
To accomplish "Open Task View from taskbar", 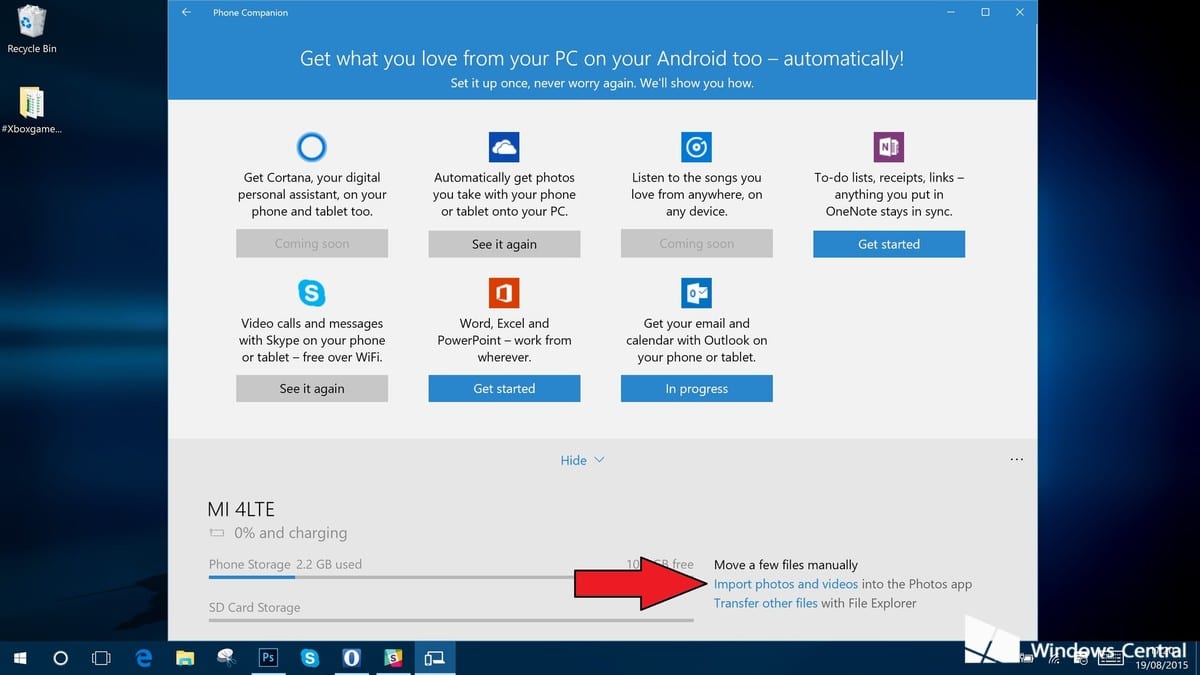I will coord(101,658).
